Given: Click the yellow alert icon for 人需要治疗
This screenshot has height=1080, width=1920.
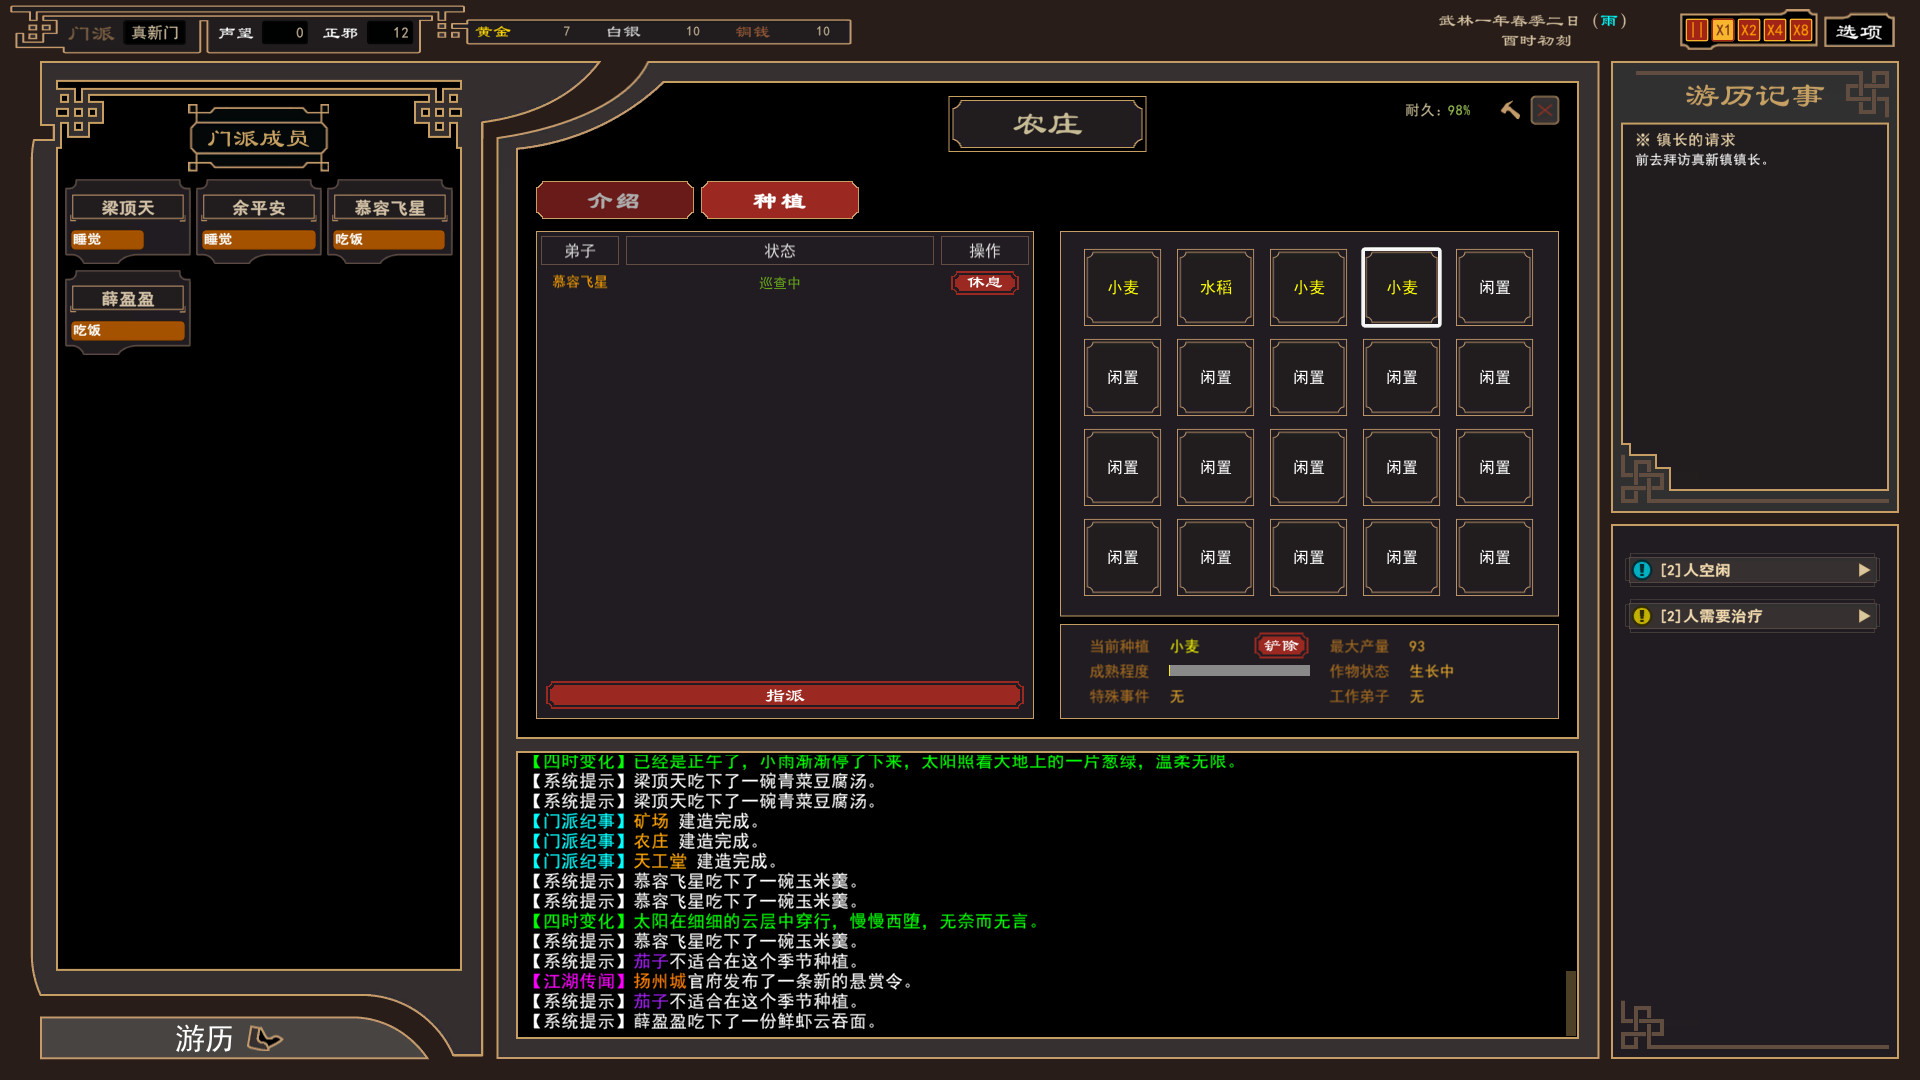Looking at the screenshot, I should pyautogui.click(x=1642, y=616).
